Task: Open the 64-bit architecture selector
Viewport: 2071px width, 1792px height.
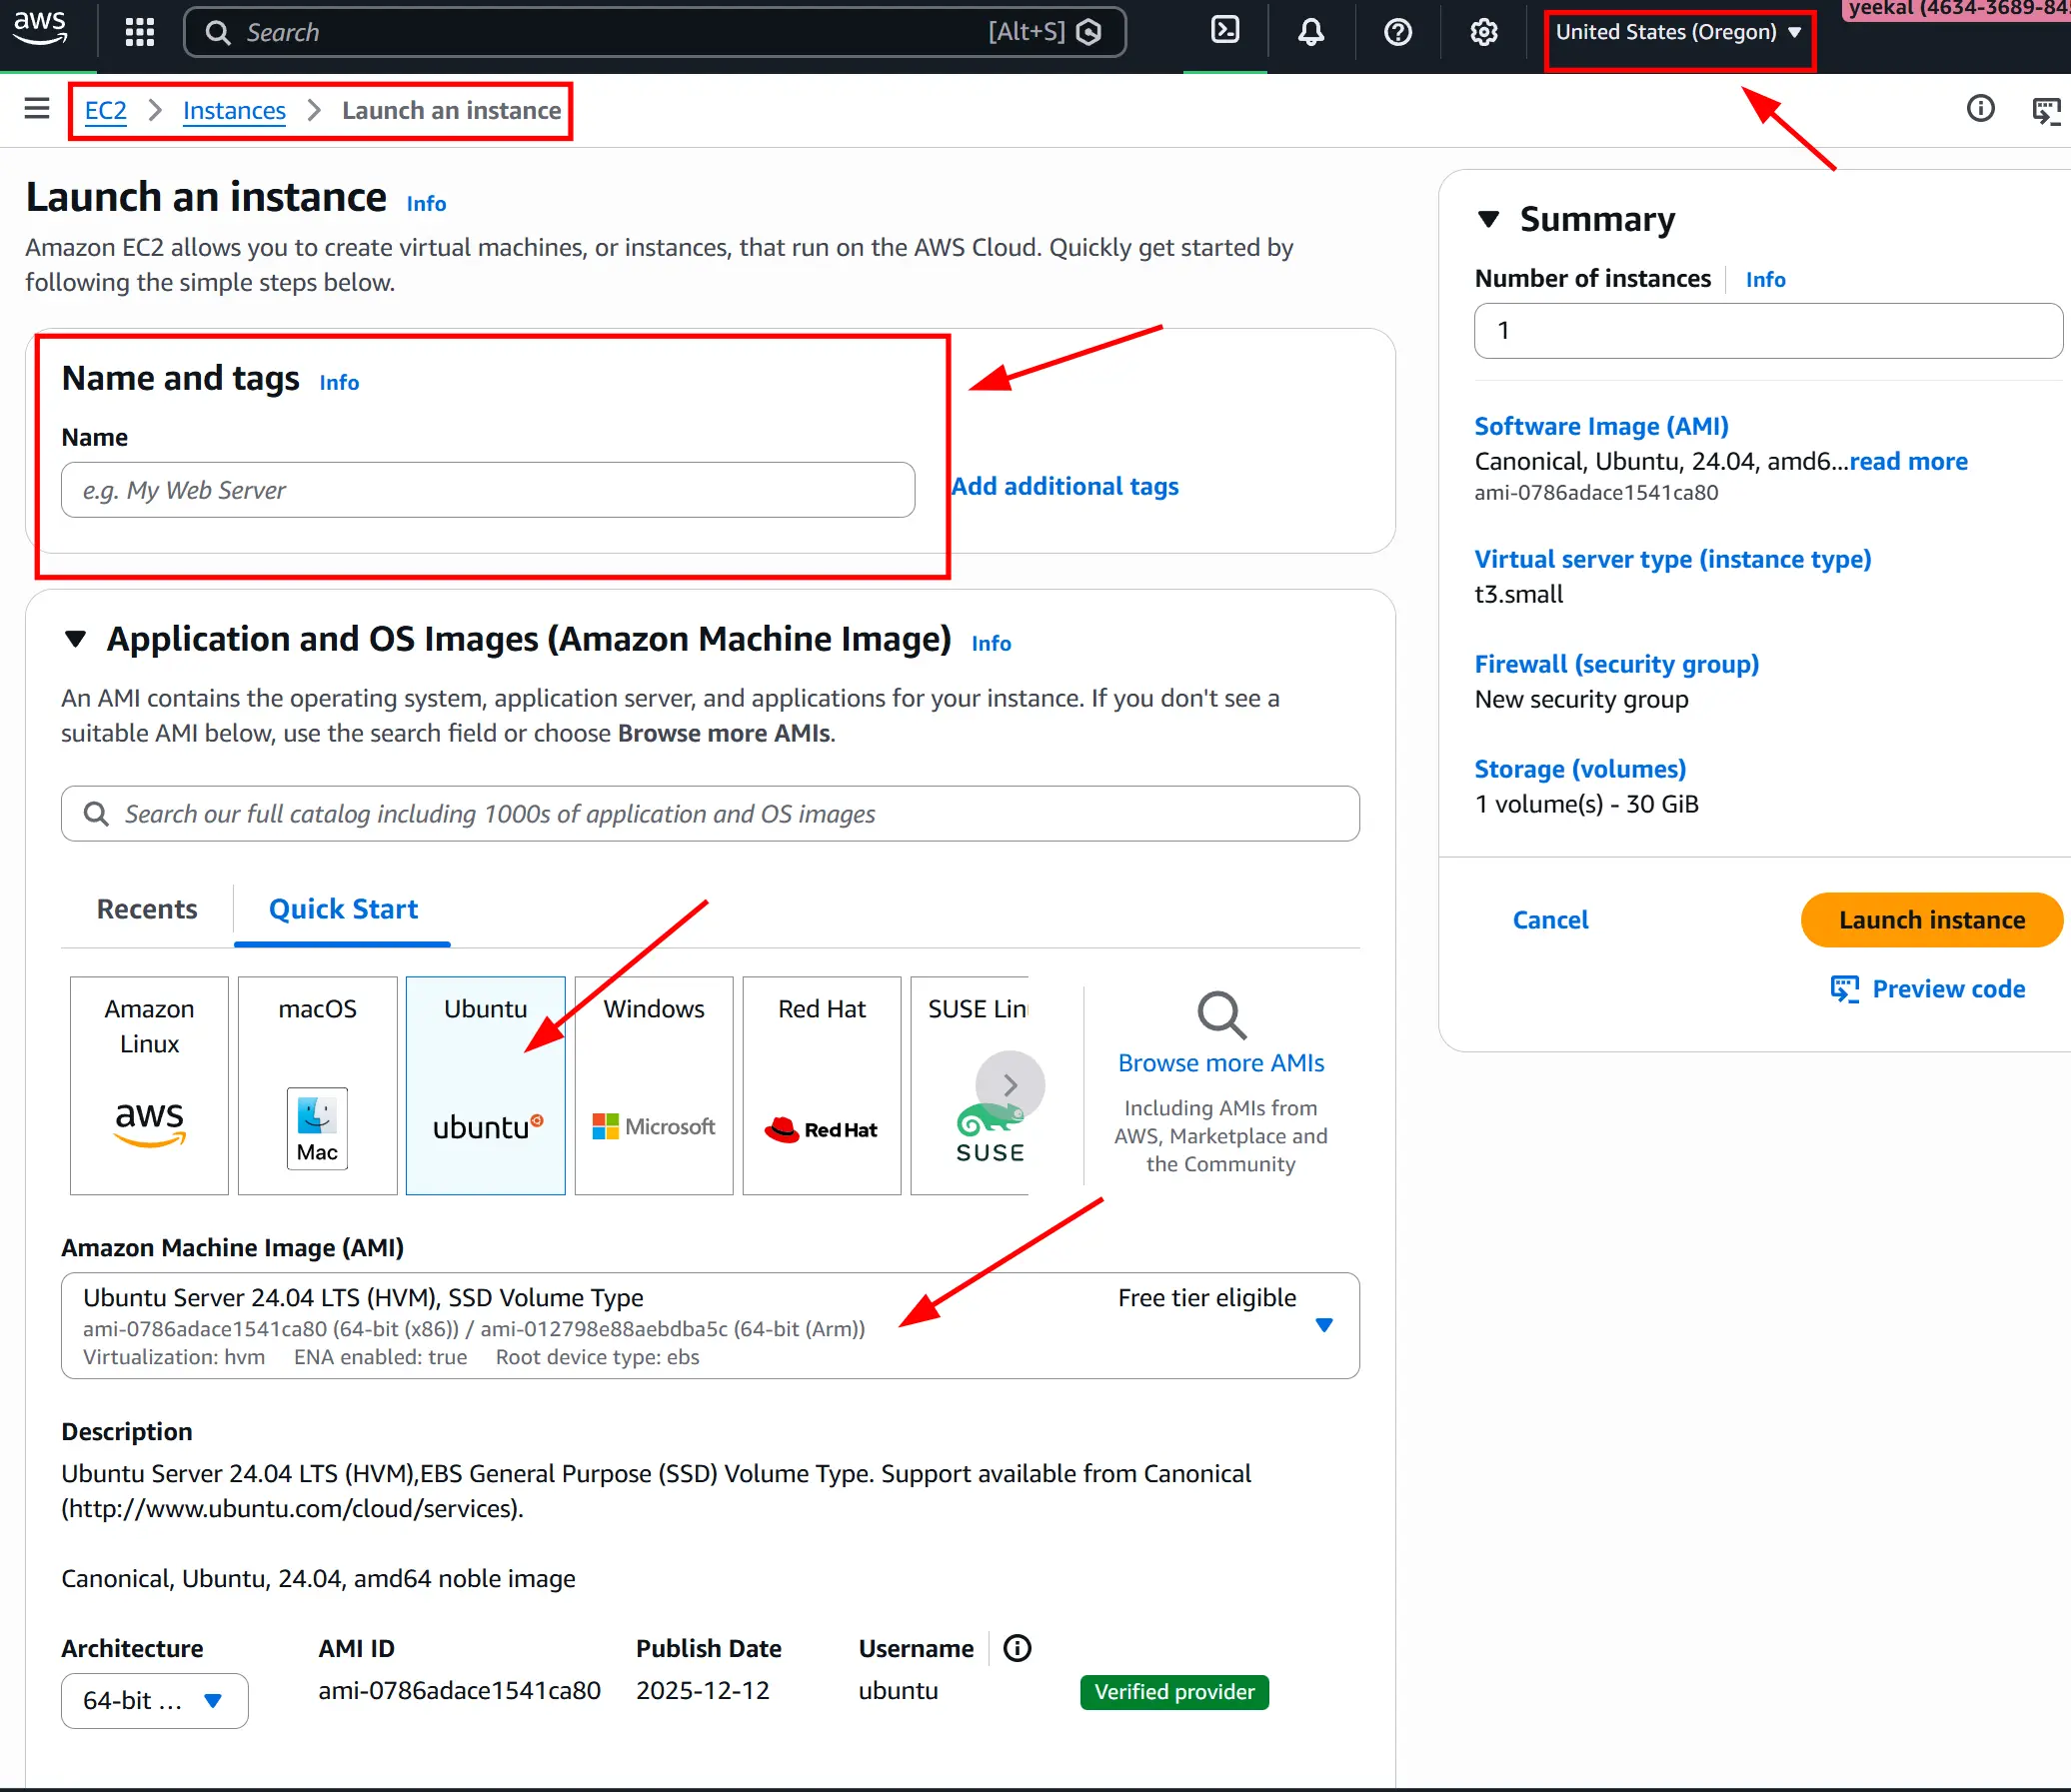Action: pyautogui.click(x=154, y=1700)
